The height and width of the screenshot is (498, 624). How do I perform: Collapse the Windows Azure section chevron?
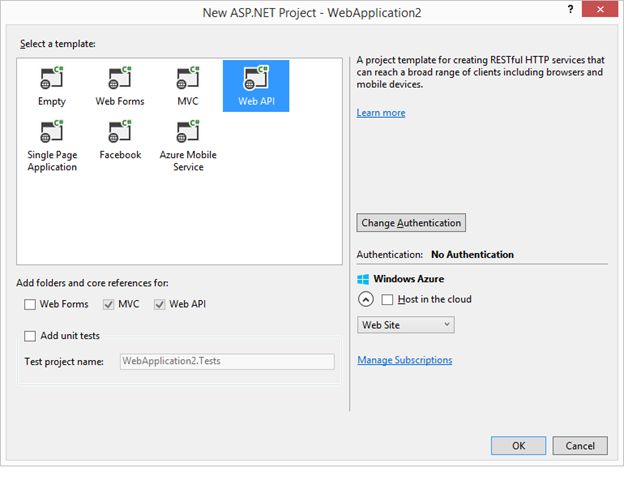pos(366,299)
